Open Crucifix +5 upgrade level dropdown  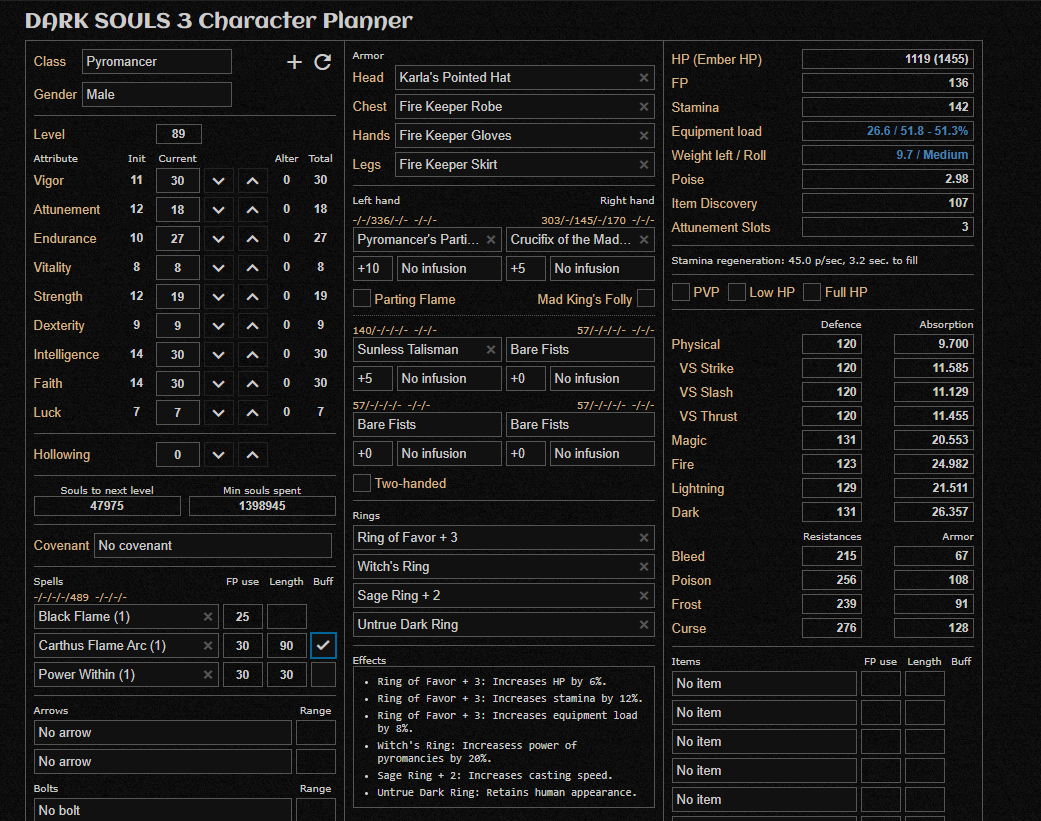526,269
